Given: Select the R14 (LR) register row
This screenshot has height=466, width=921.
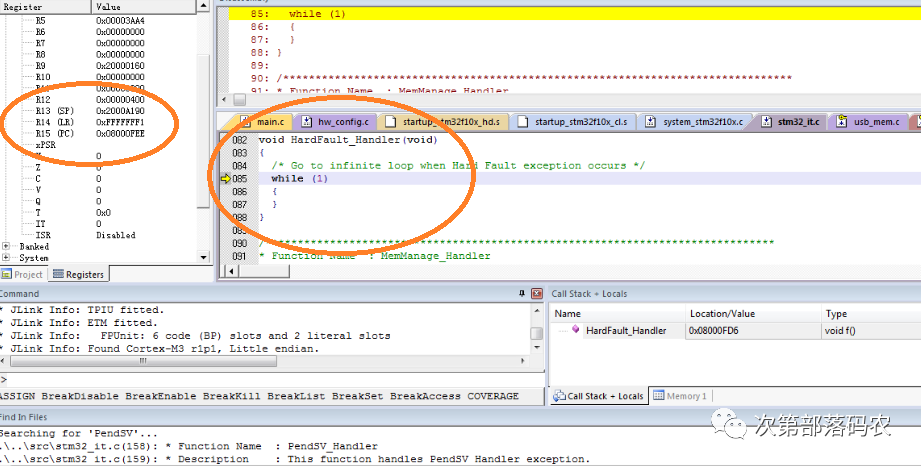Looking at the screenshot, I should coord(99,122).
